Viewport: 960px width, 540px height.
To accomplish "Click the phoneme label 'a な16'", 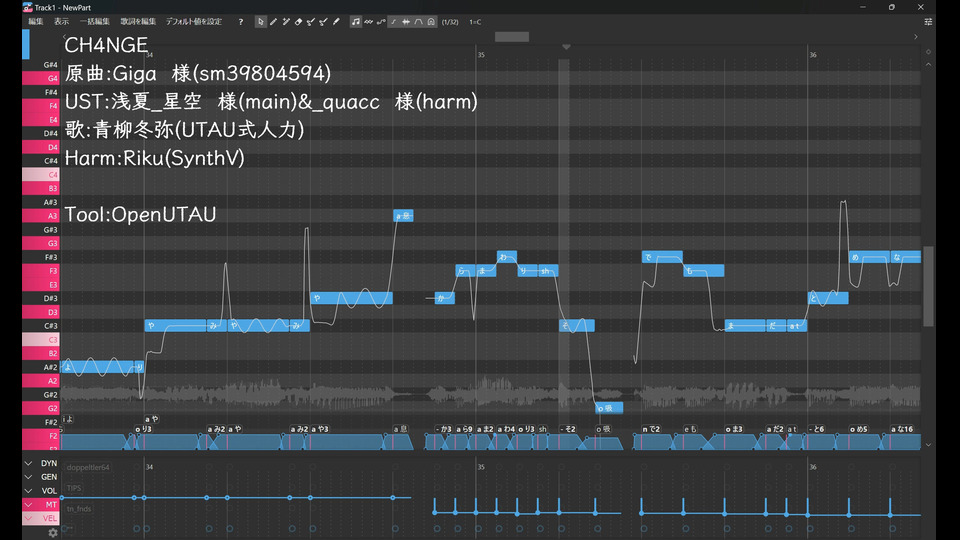I will 902,429.
